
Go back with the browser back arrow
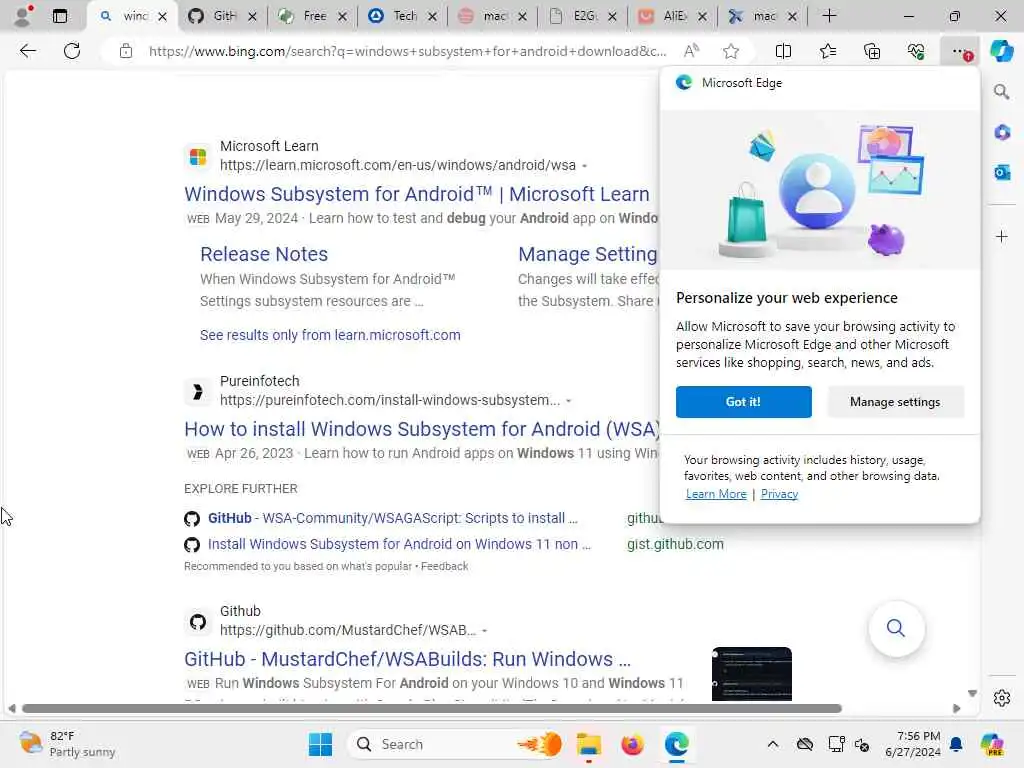[28, 51]
